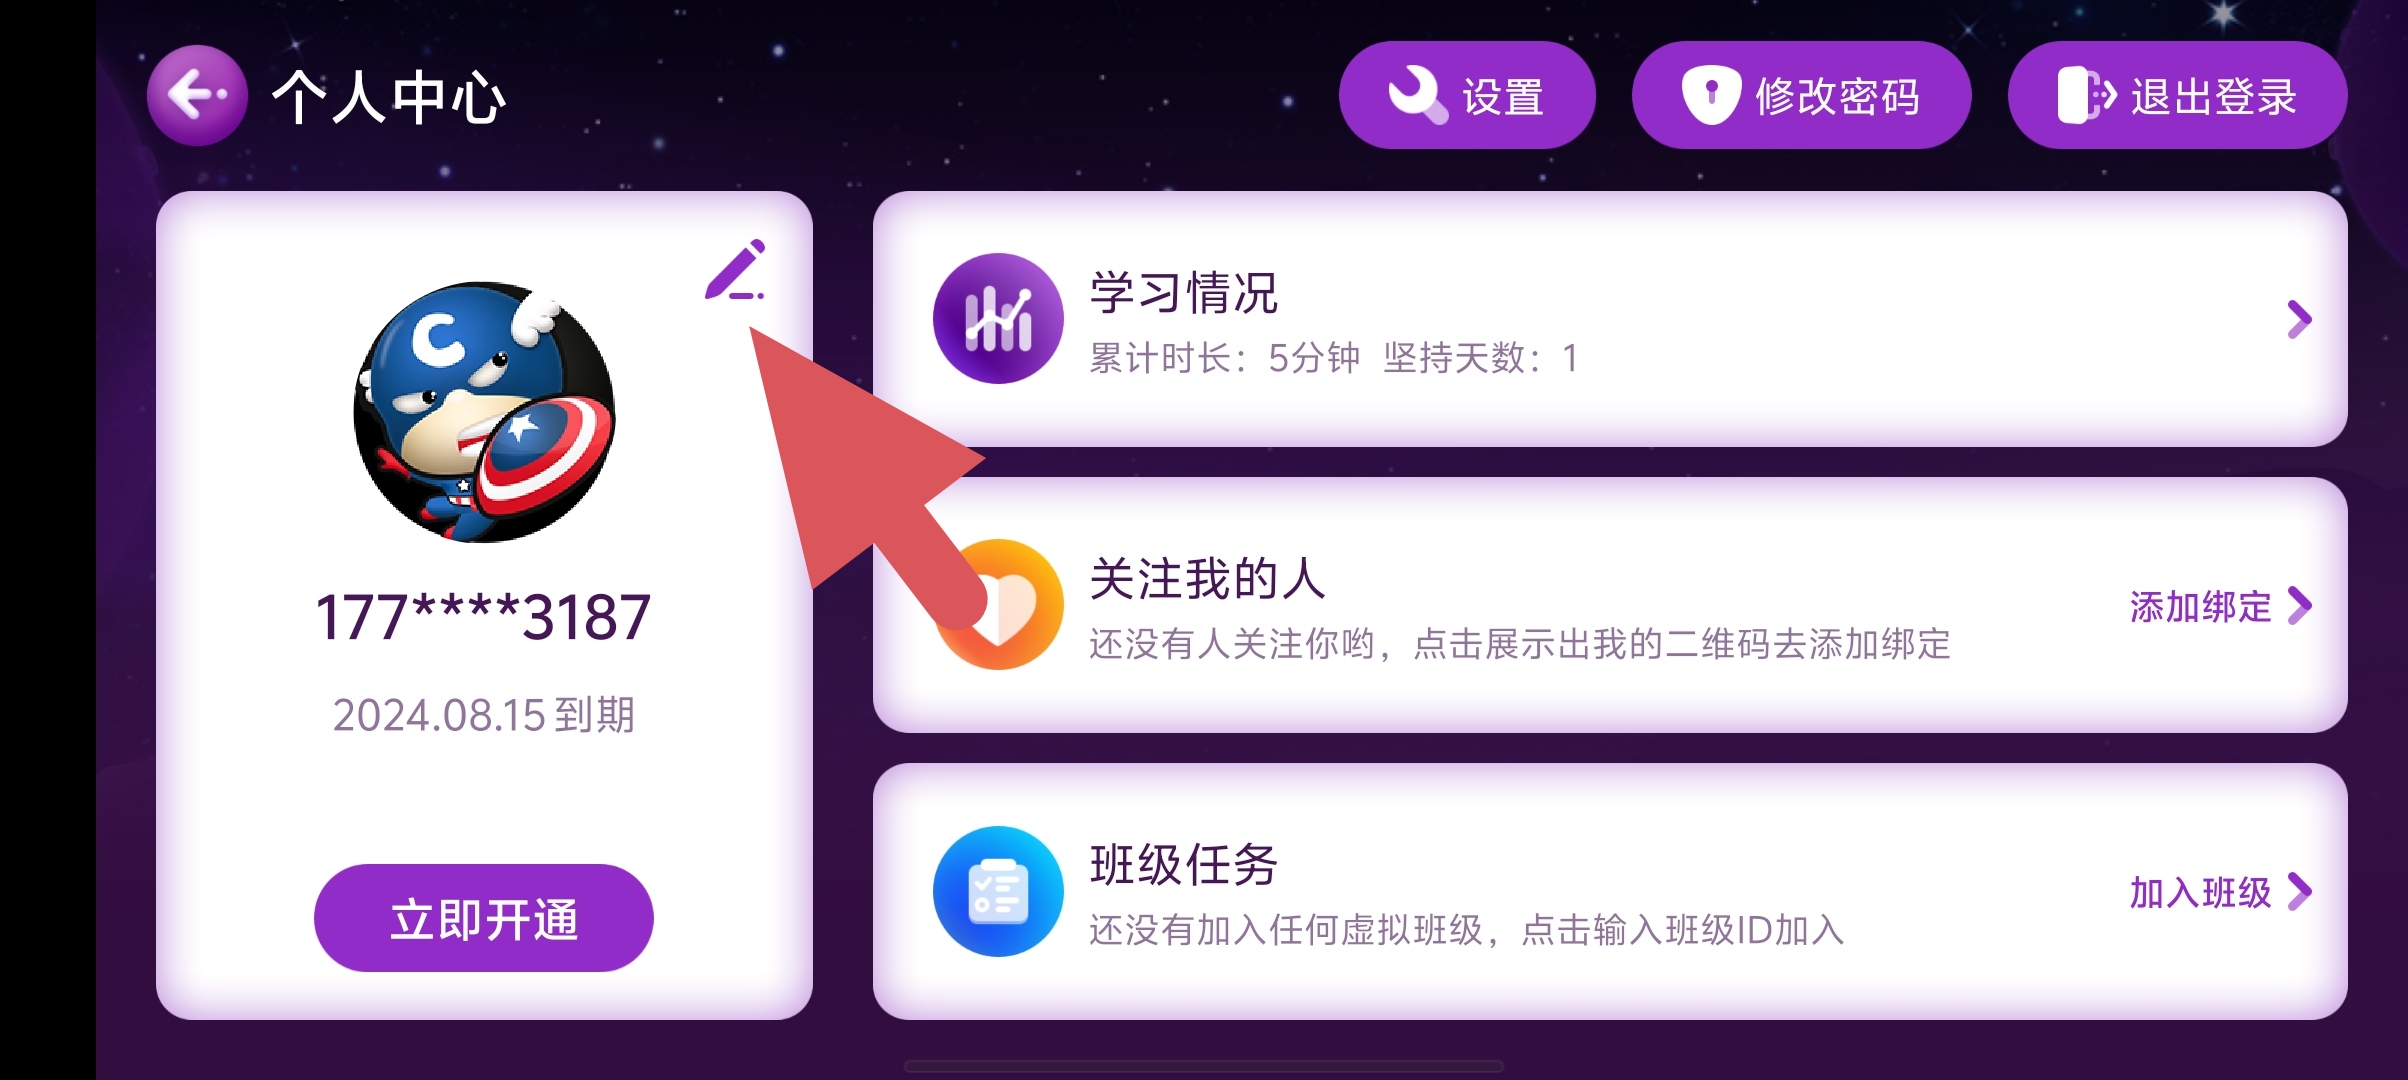This screenshot has width=2408, height=1080.
Task: Click the blue 班级任务 clipboard icon
Action: click(997, 891)
